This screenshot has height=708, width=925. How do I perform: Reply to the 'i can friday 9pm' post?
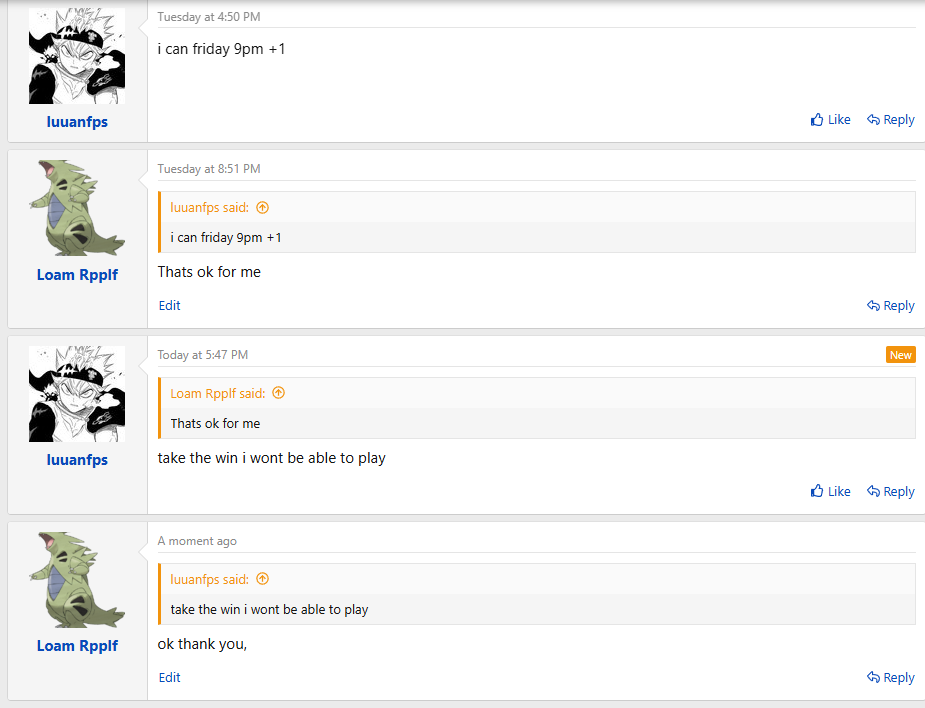(x=890, y=120)
